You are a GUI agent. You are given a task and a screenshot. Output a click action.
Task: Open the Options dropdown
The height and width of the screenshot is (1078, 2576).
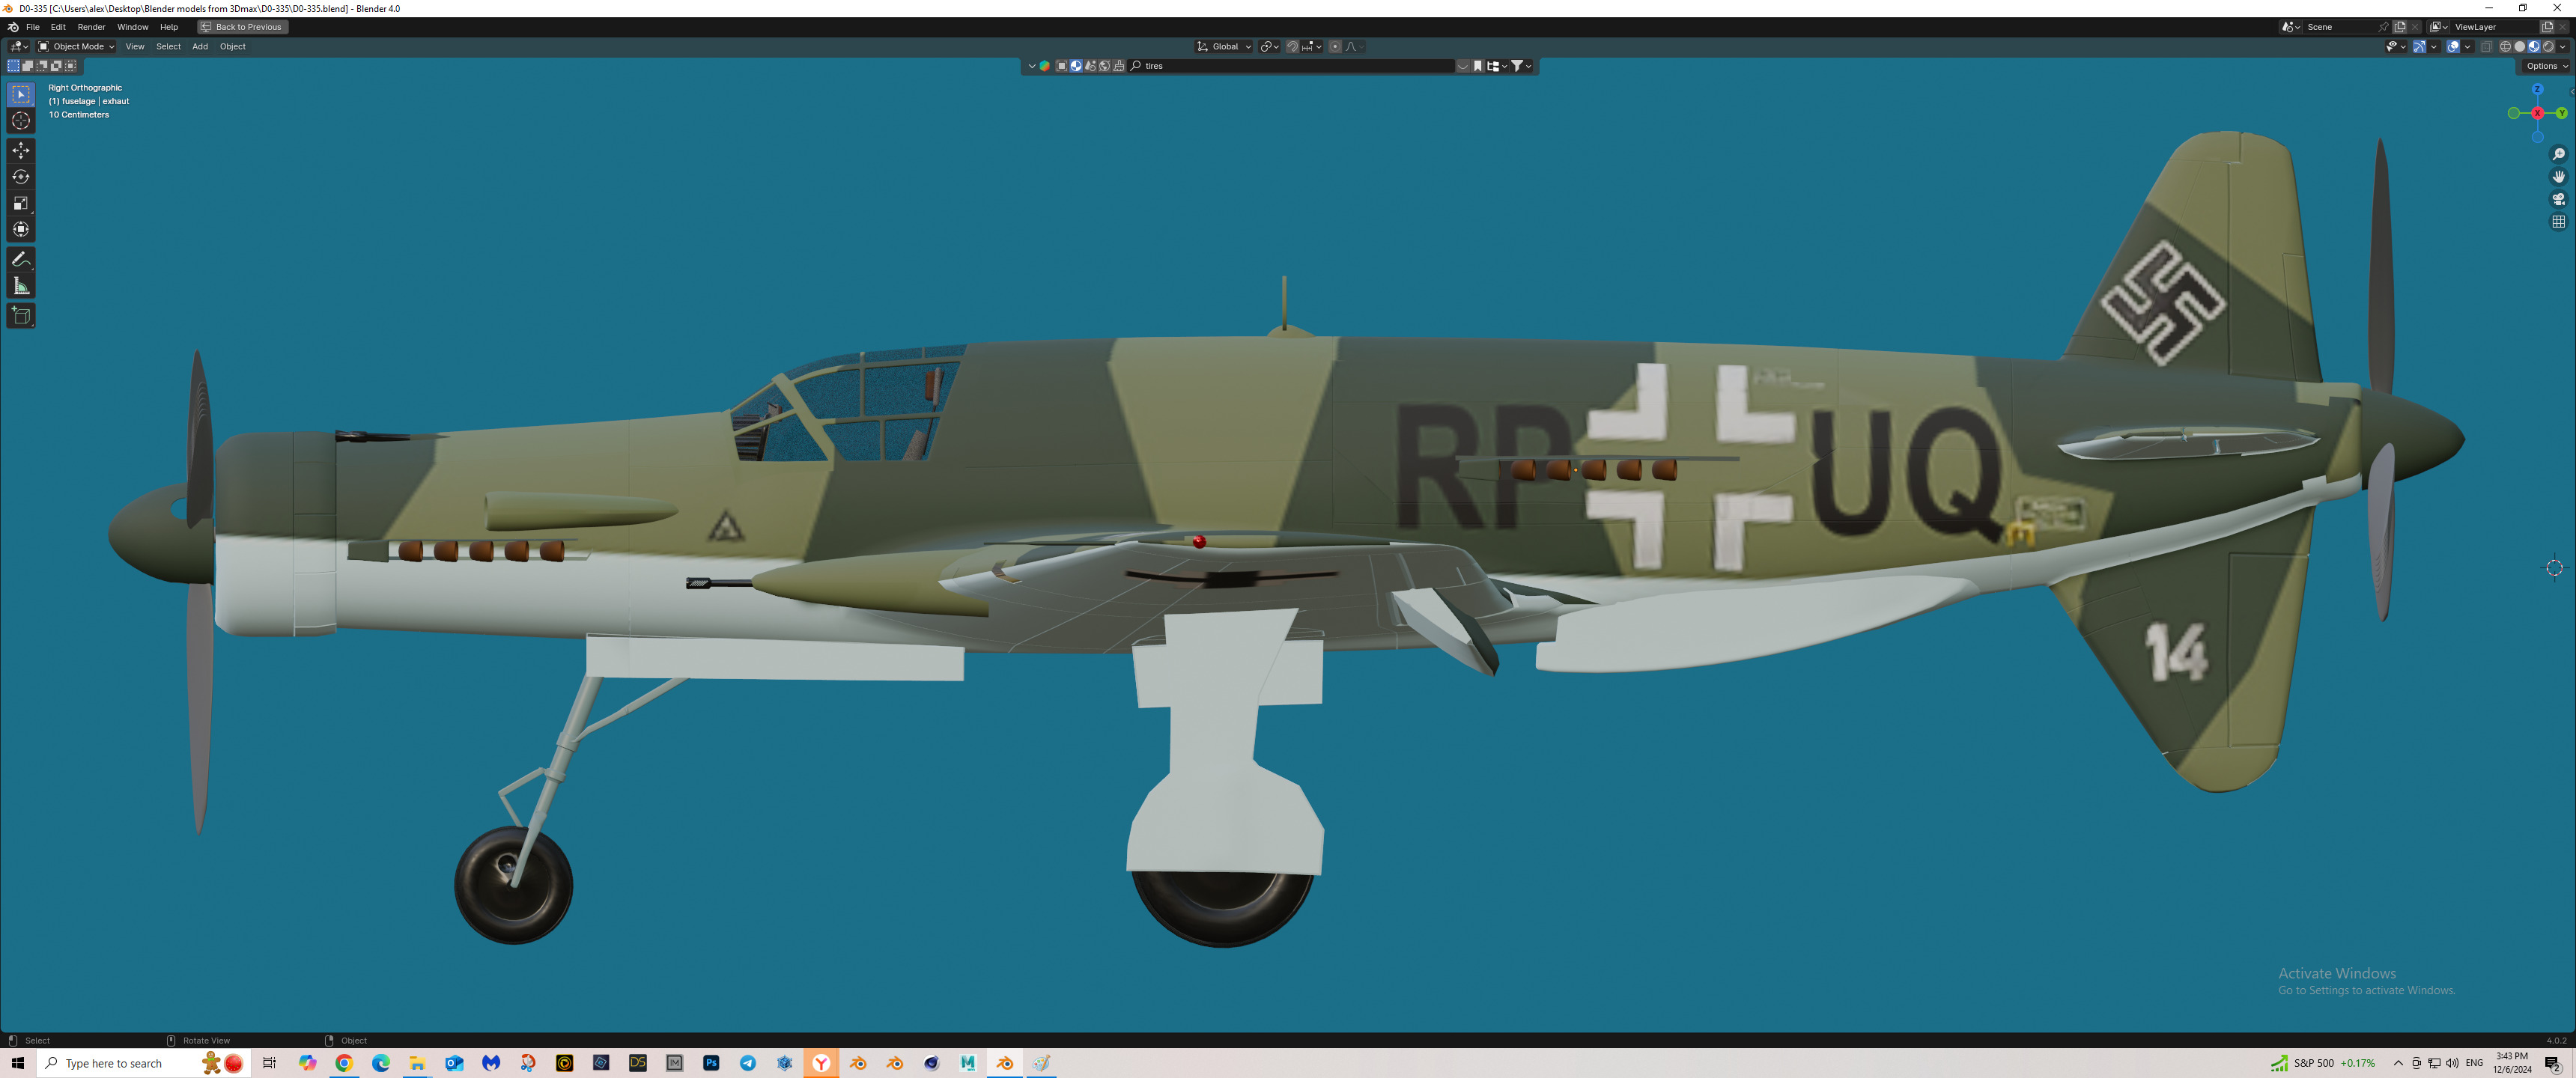pyautogui.click(x=2545, y=66)
